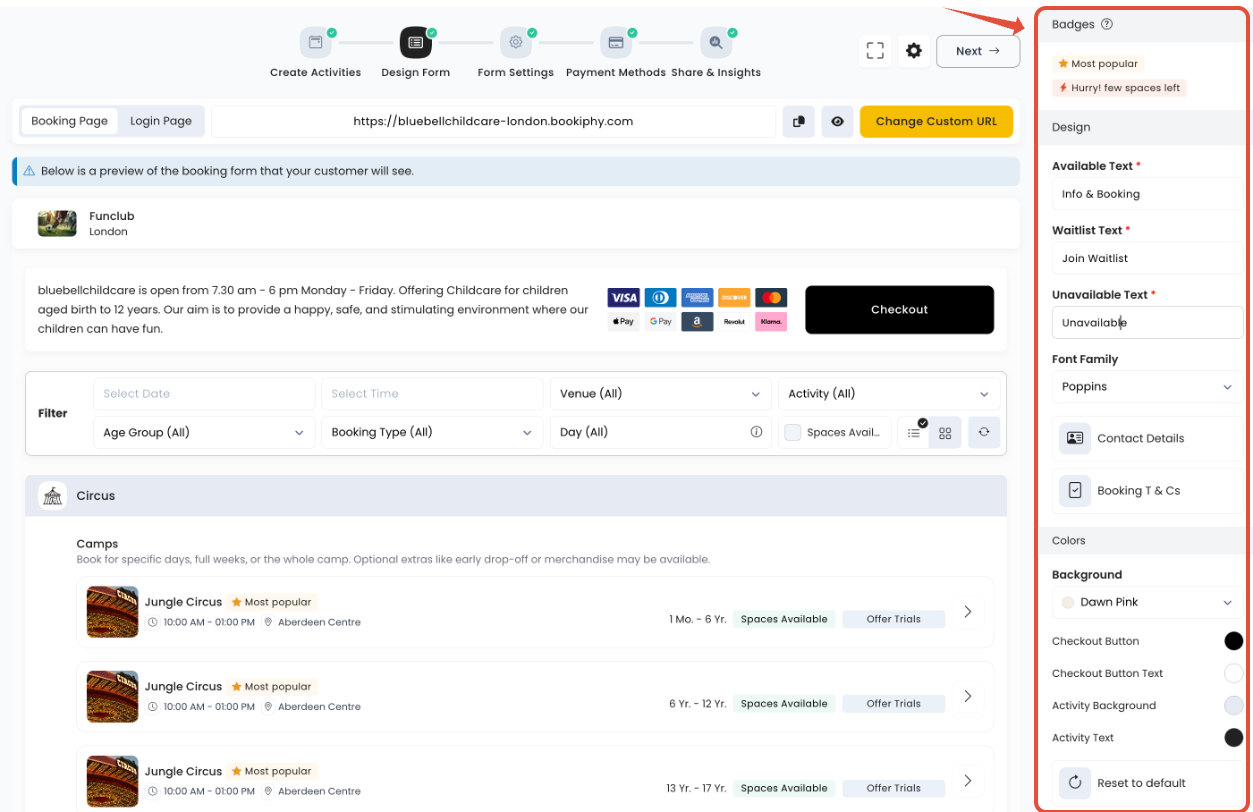
Task: Click the Contact Details card icon
Action: point(1075,438)
